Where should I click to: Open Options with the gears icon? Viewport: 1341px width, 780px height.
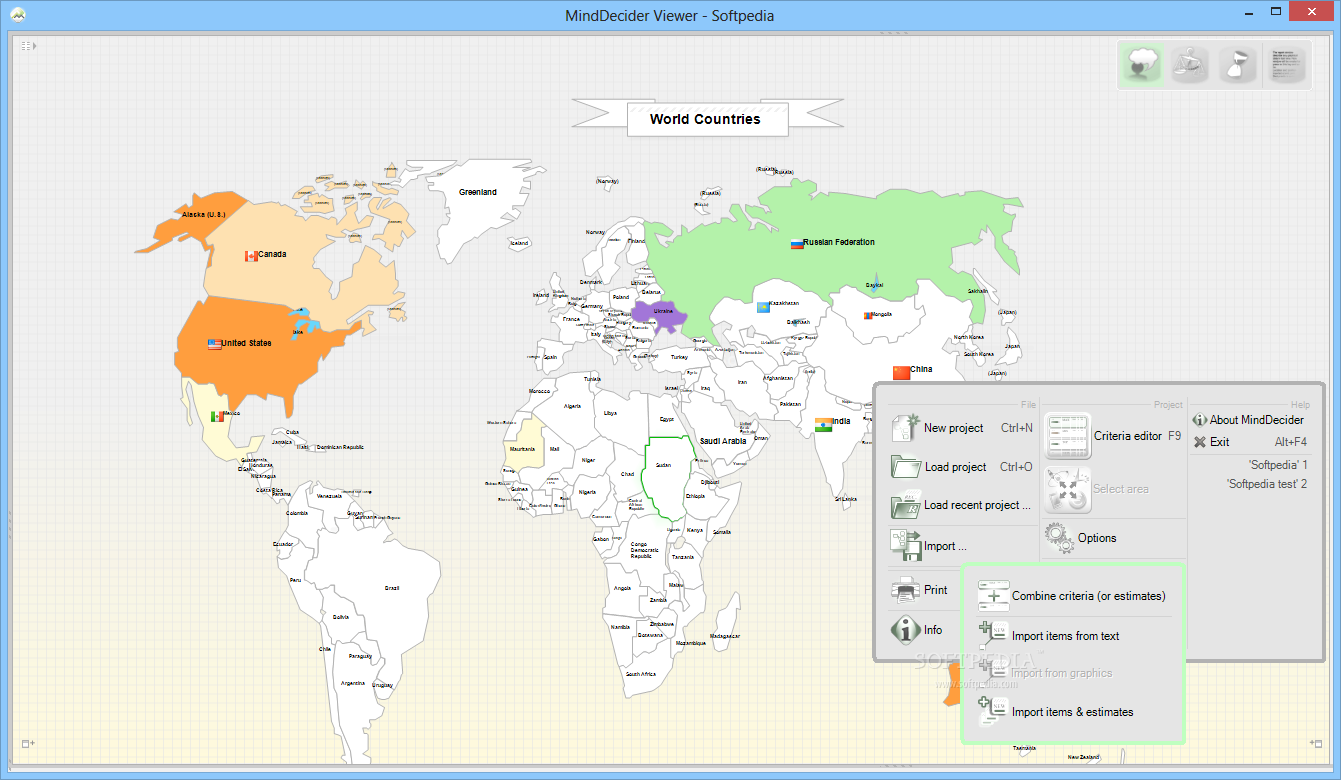pyautogui.click(x=1081, y=538)
